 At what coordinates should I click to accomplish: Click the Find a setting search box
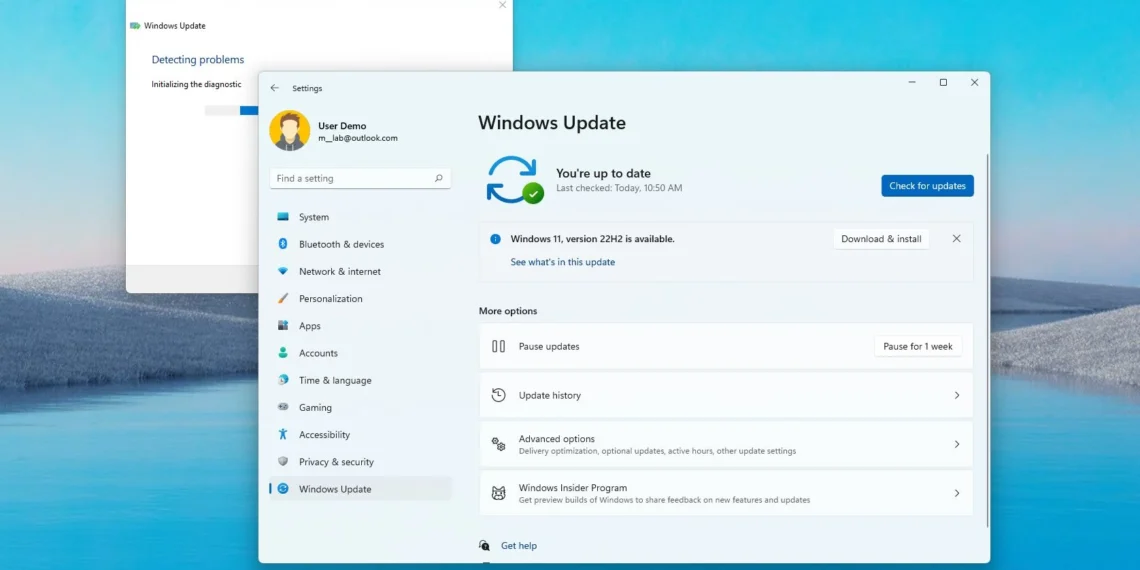pos(361,178)
